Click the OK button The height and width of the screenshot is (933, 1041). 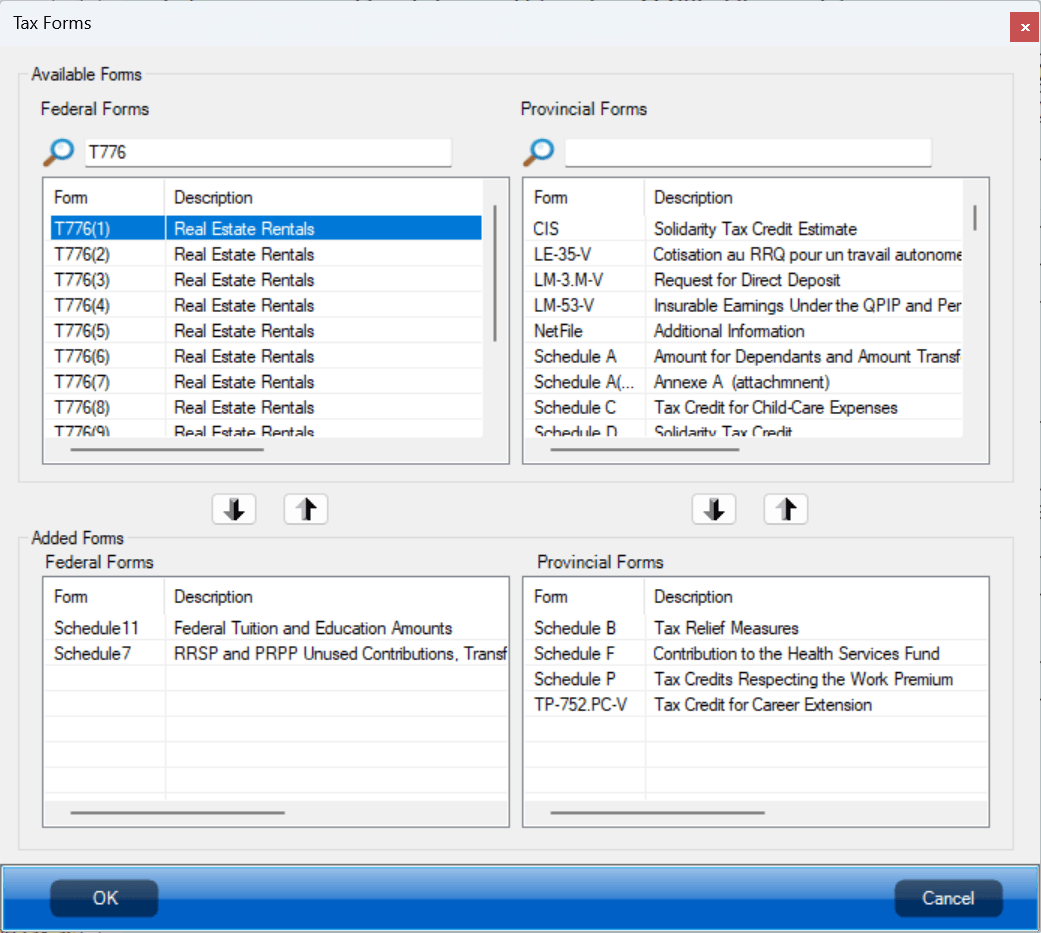(103, 898)
